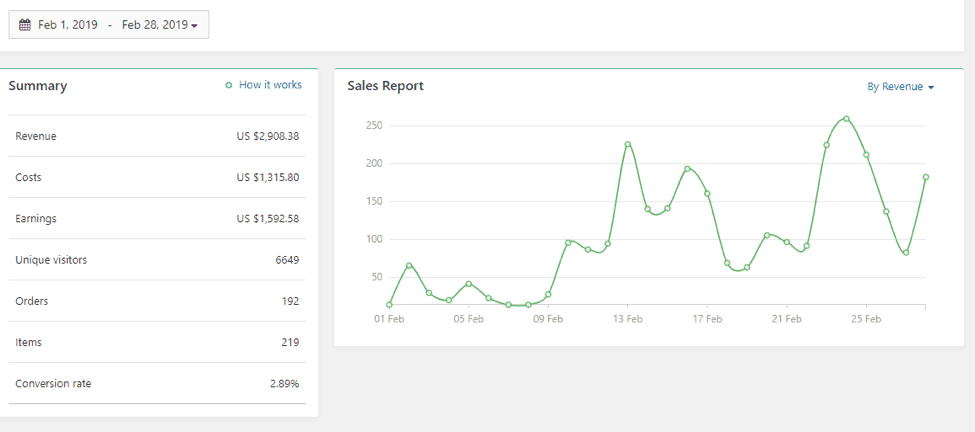Select the Feb 28, 2019 end date
The image size is (975, 432).
(154, 25)
